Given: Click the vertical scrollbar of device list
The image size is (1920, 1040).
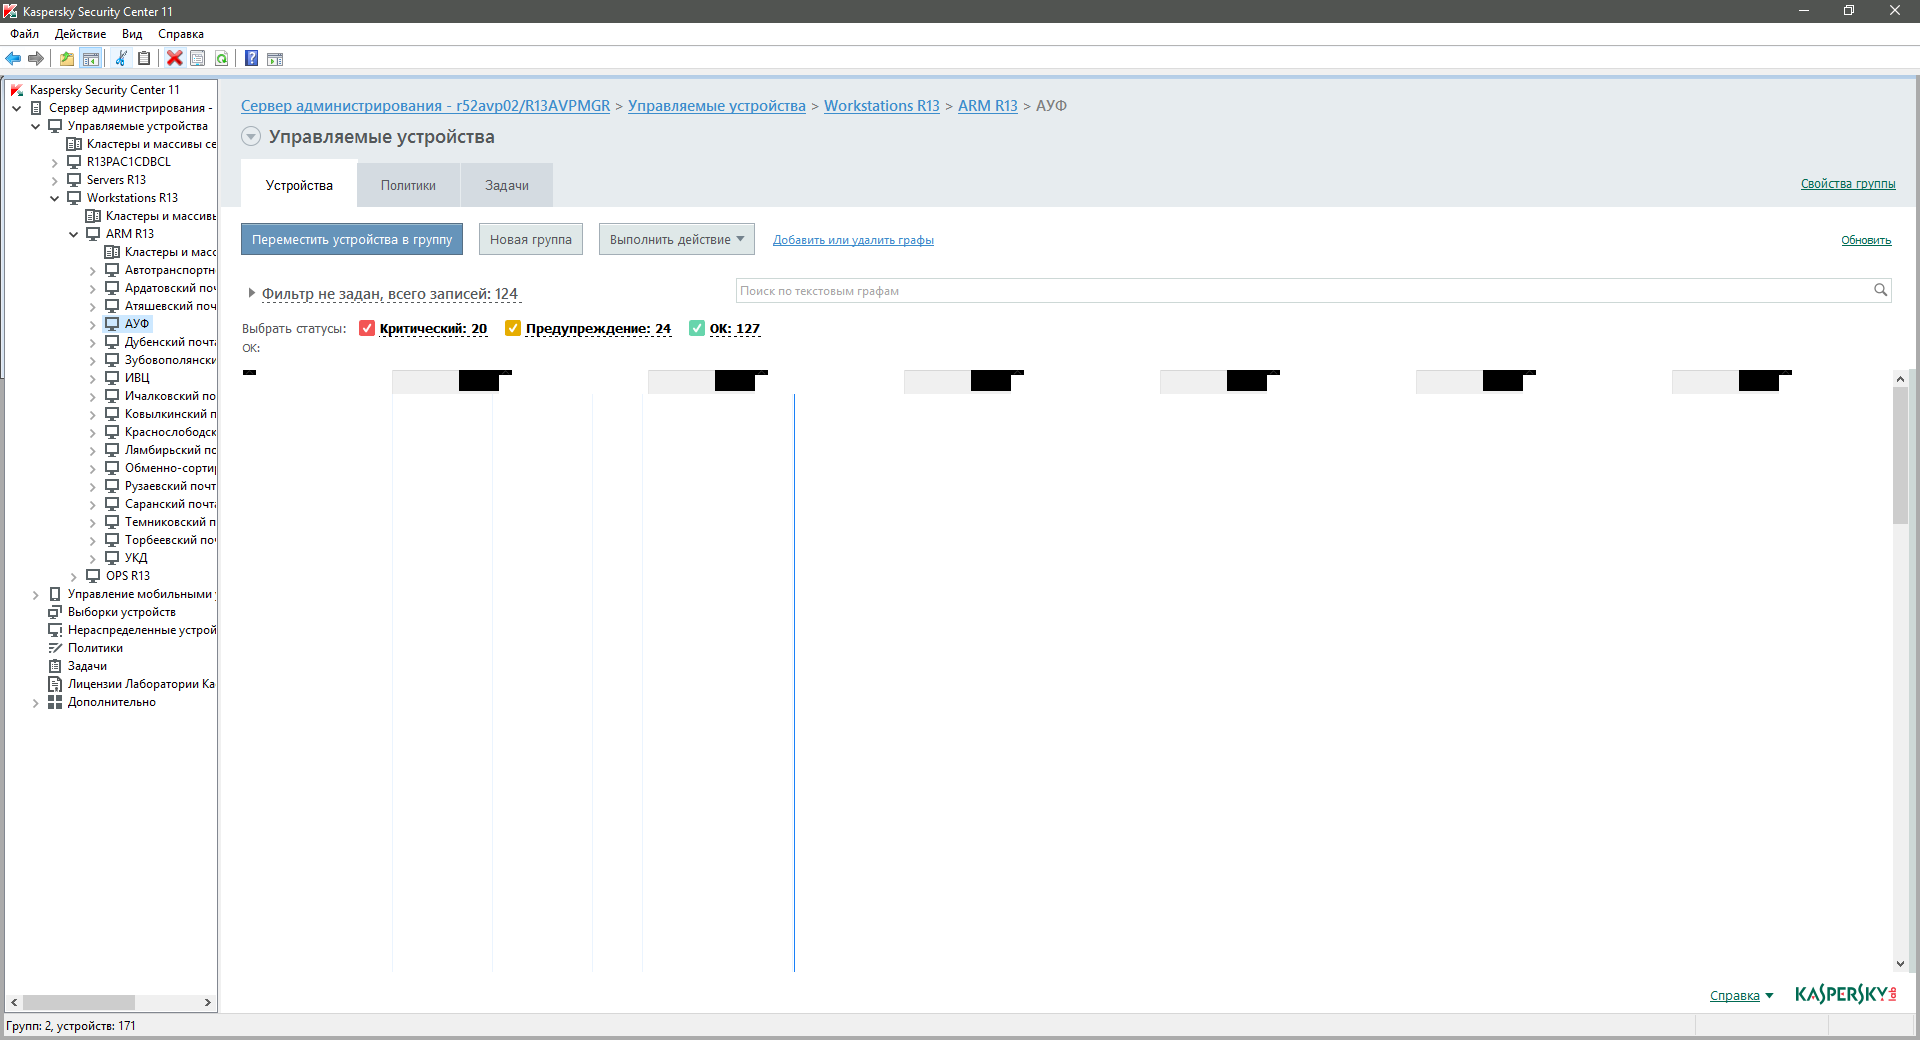Looking at the screenshot, I should coord(1900,455).
